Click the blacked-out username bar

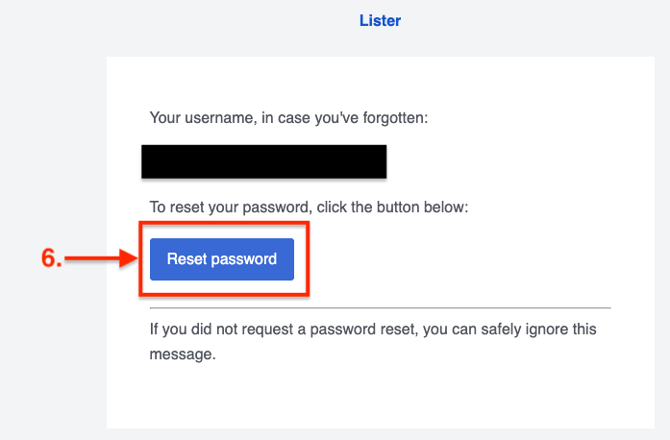tap(264, 161)
